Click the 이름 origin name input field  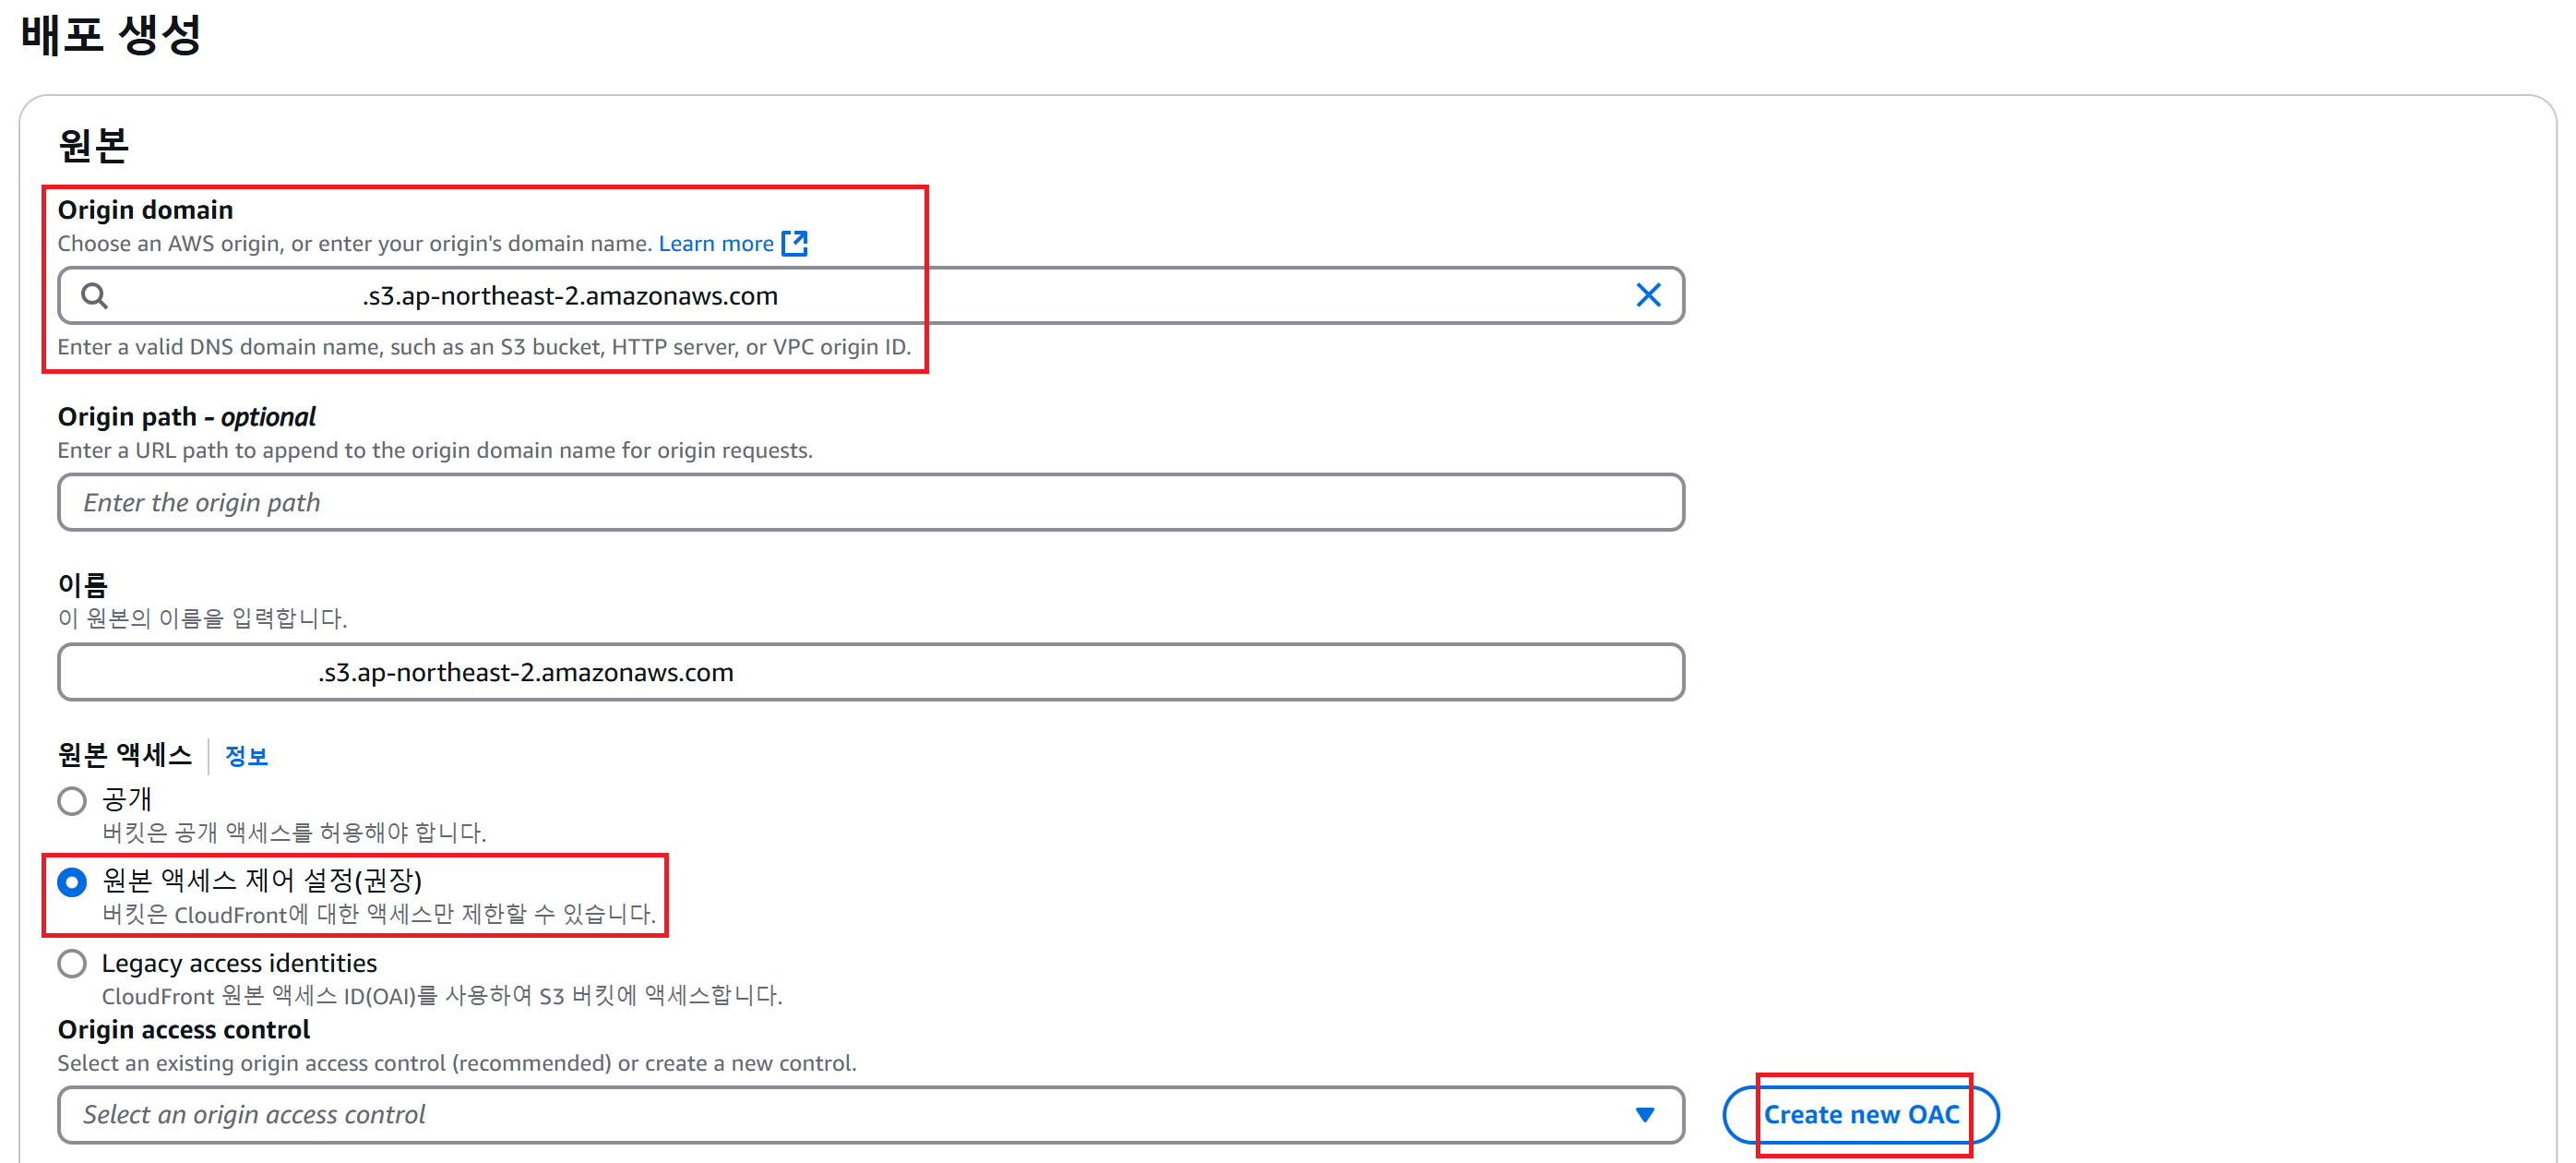[x=1000, y=672]
